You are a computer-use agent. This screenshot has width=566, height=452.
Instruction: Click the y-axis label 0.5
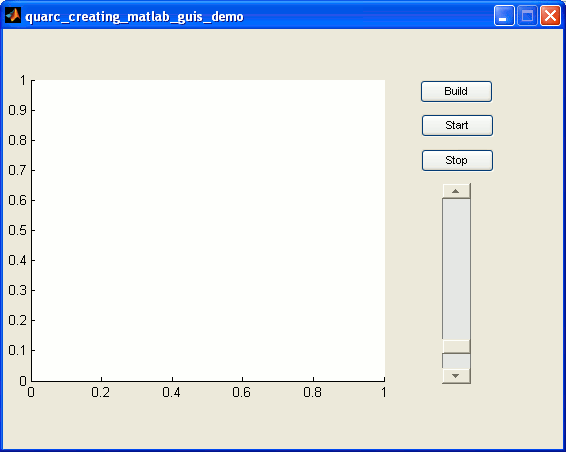tap(18, 230)
